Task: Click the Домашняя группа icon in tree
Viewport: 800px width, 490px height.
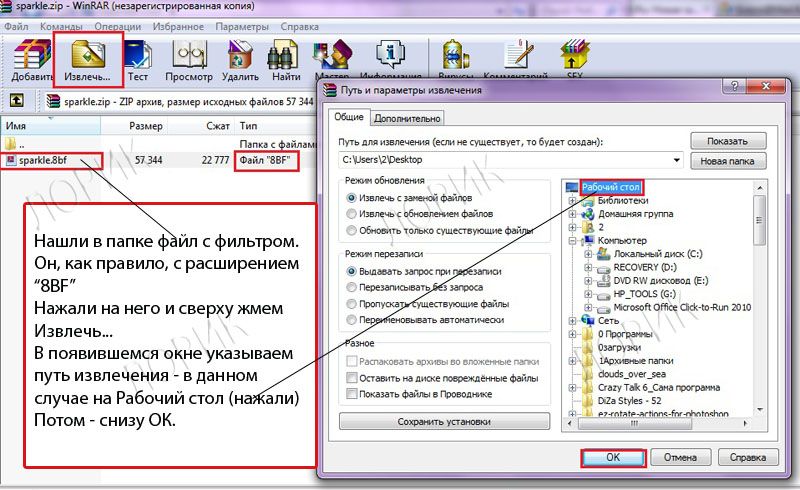Action: [x=588, y=214]
